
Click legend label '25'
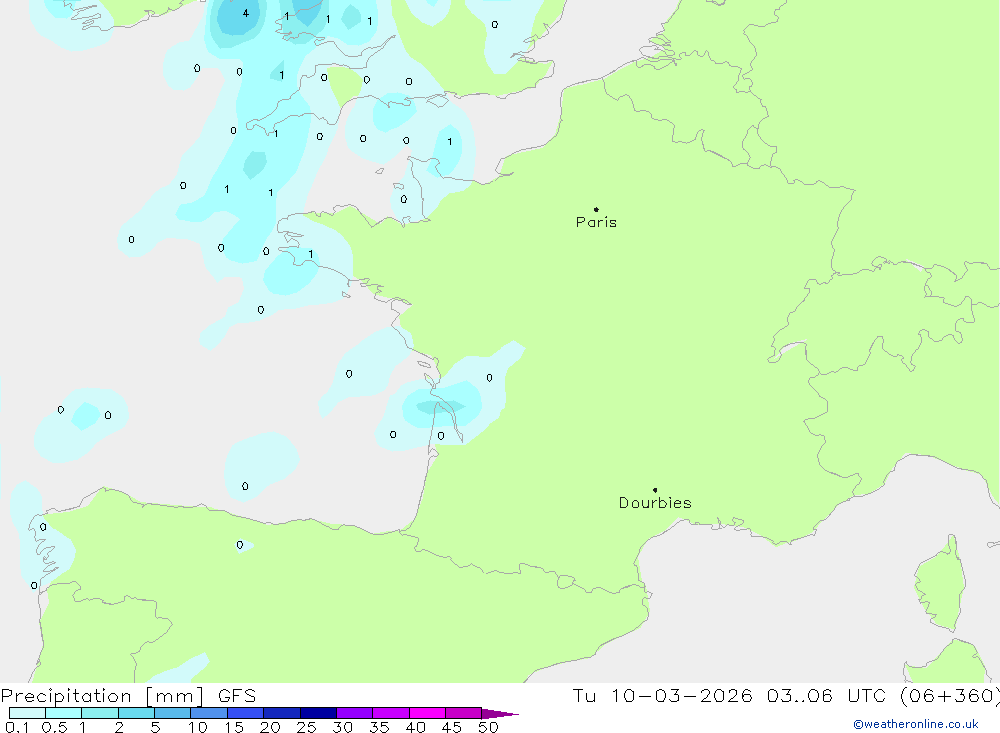[x=306, y=727]
